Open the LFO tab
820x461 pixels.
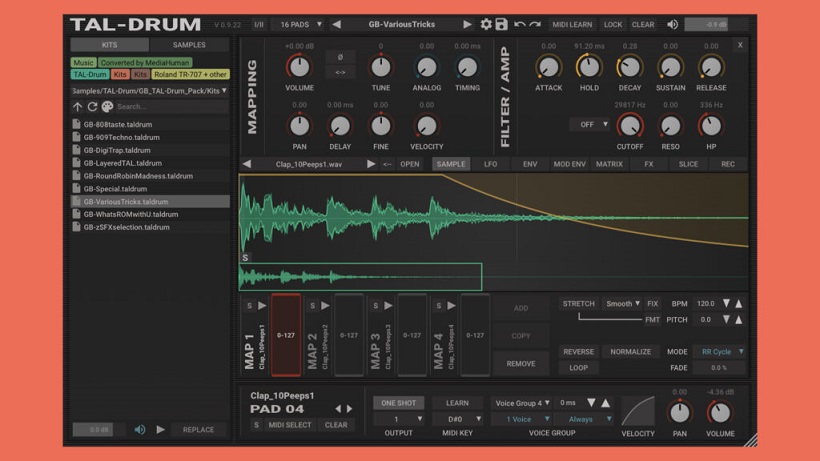click(491, 164)
